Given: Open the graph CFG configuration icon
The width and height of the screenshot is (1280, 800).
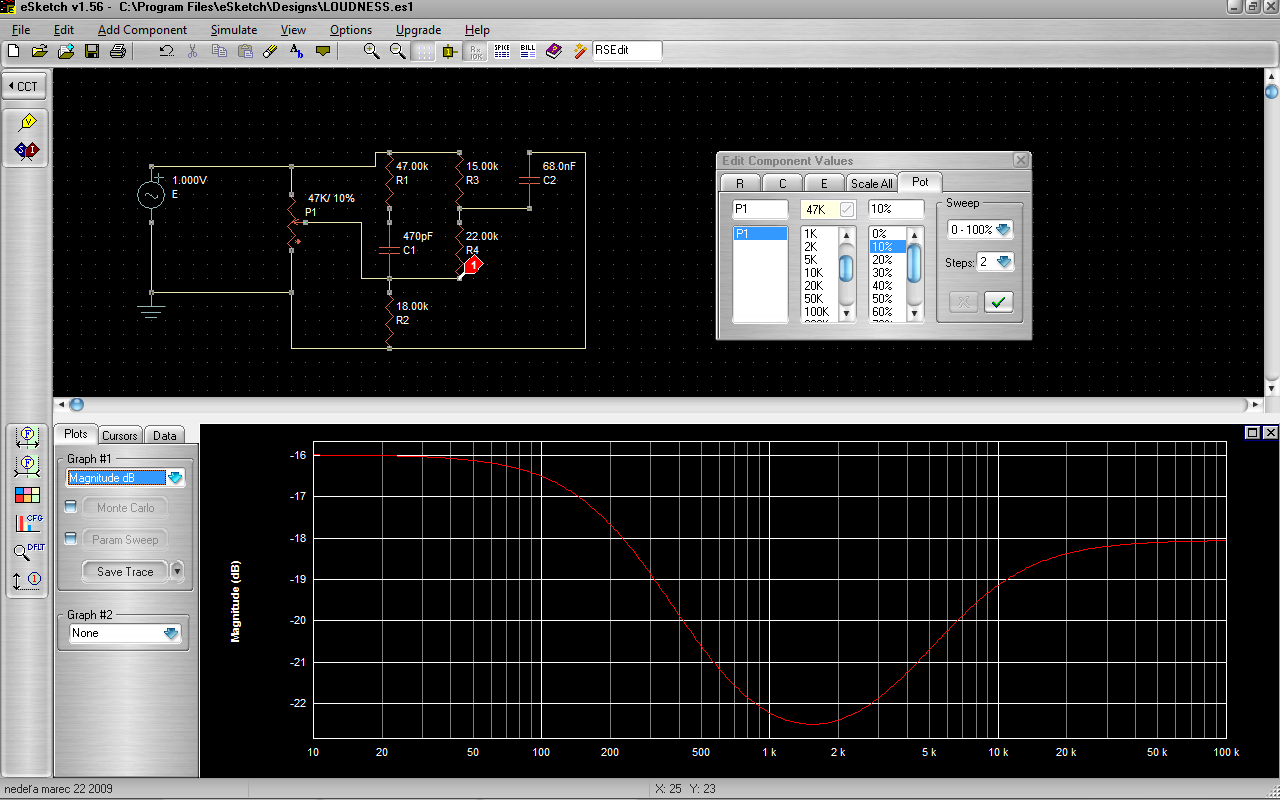Looking at the screenshot, I should 30,522.
